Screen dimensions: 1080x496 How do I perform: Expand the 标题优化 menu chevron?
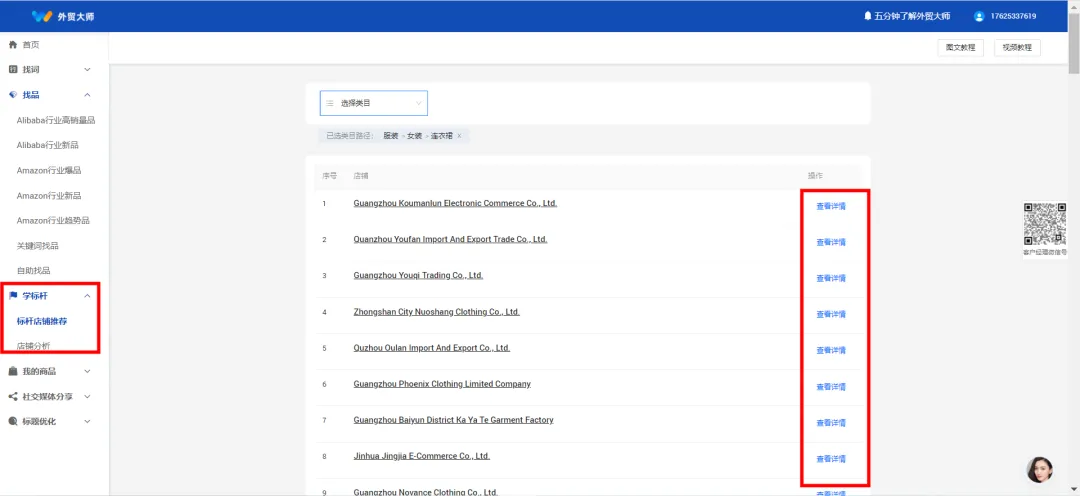click(x=87, y=422)
